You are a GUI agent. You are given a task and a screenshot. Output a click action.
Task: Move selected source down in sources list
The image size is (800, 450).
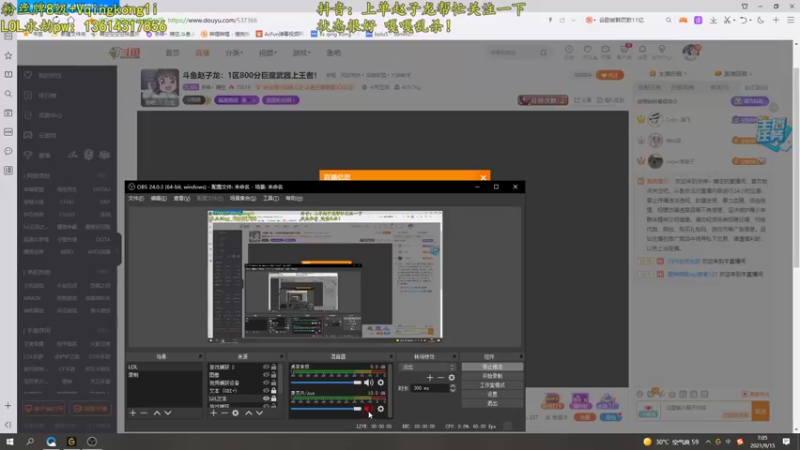(x=259, y=413)
